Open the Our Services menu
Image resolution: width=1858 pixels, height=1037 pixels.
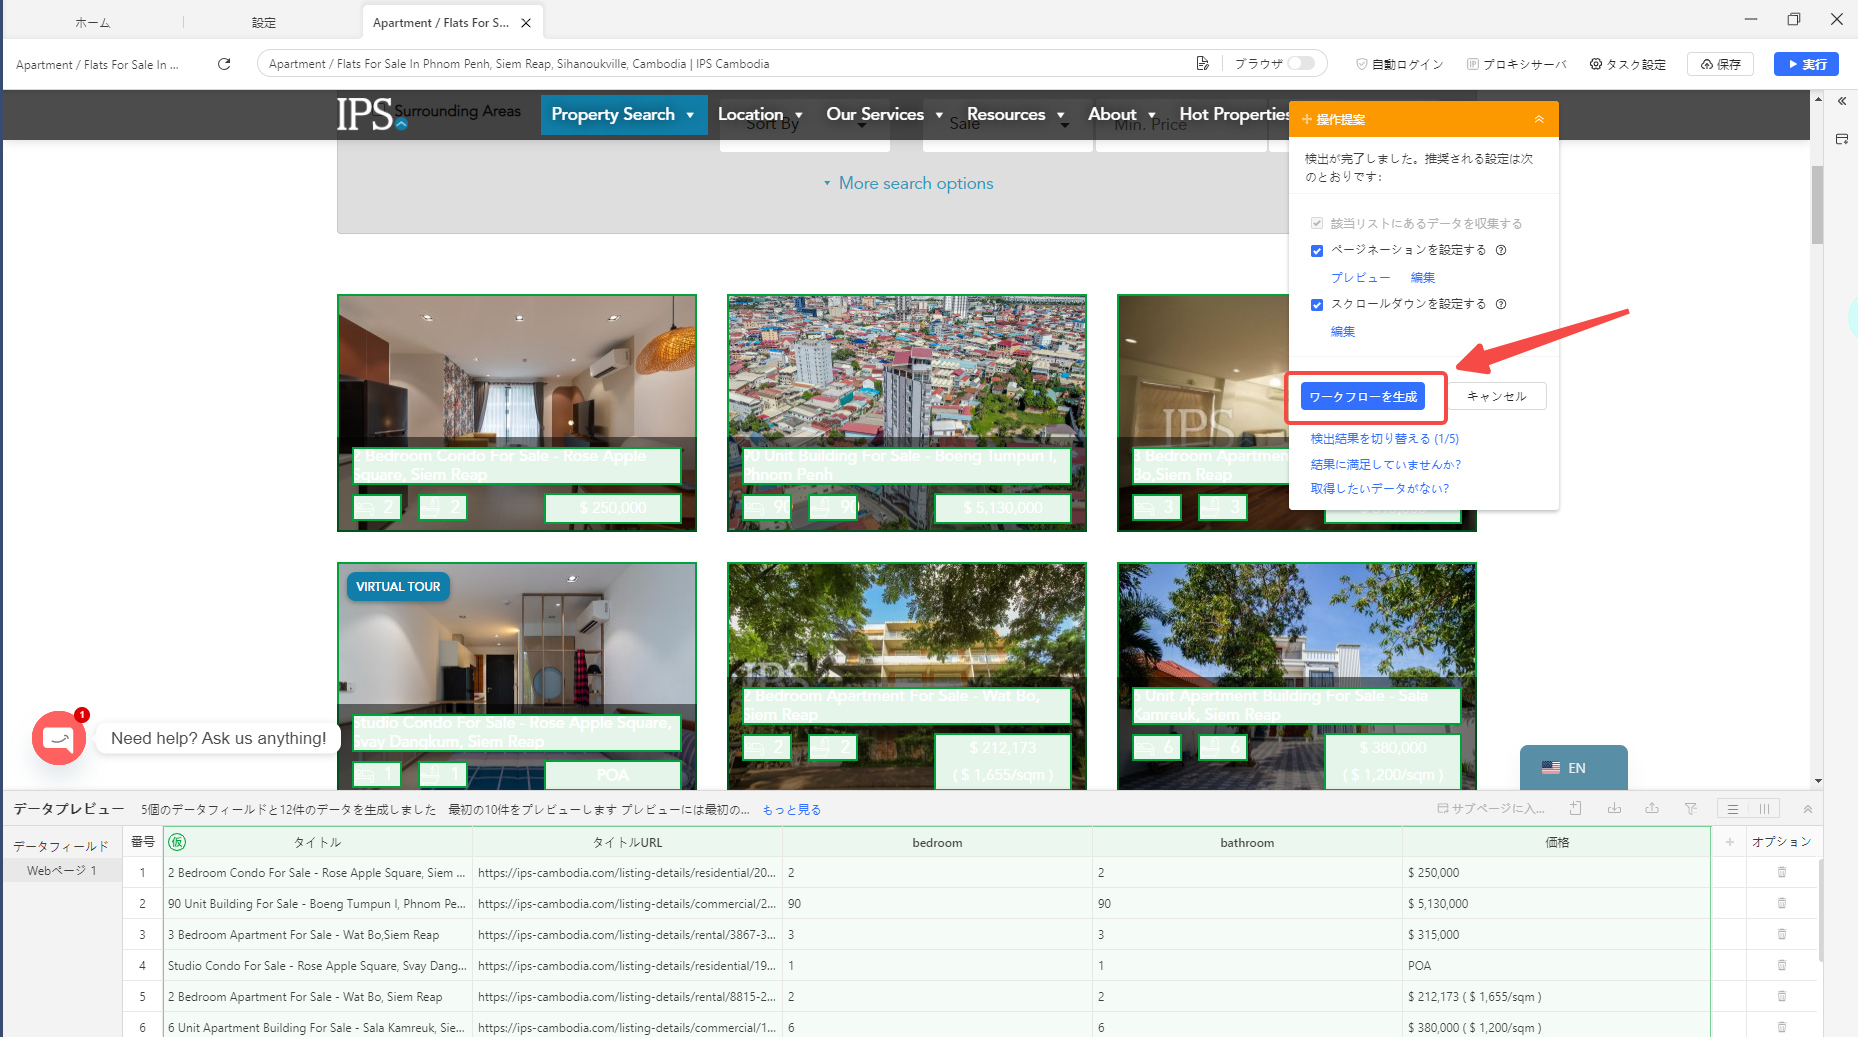884,115
